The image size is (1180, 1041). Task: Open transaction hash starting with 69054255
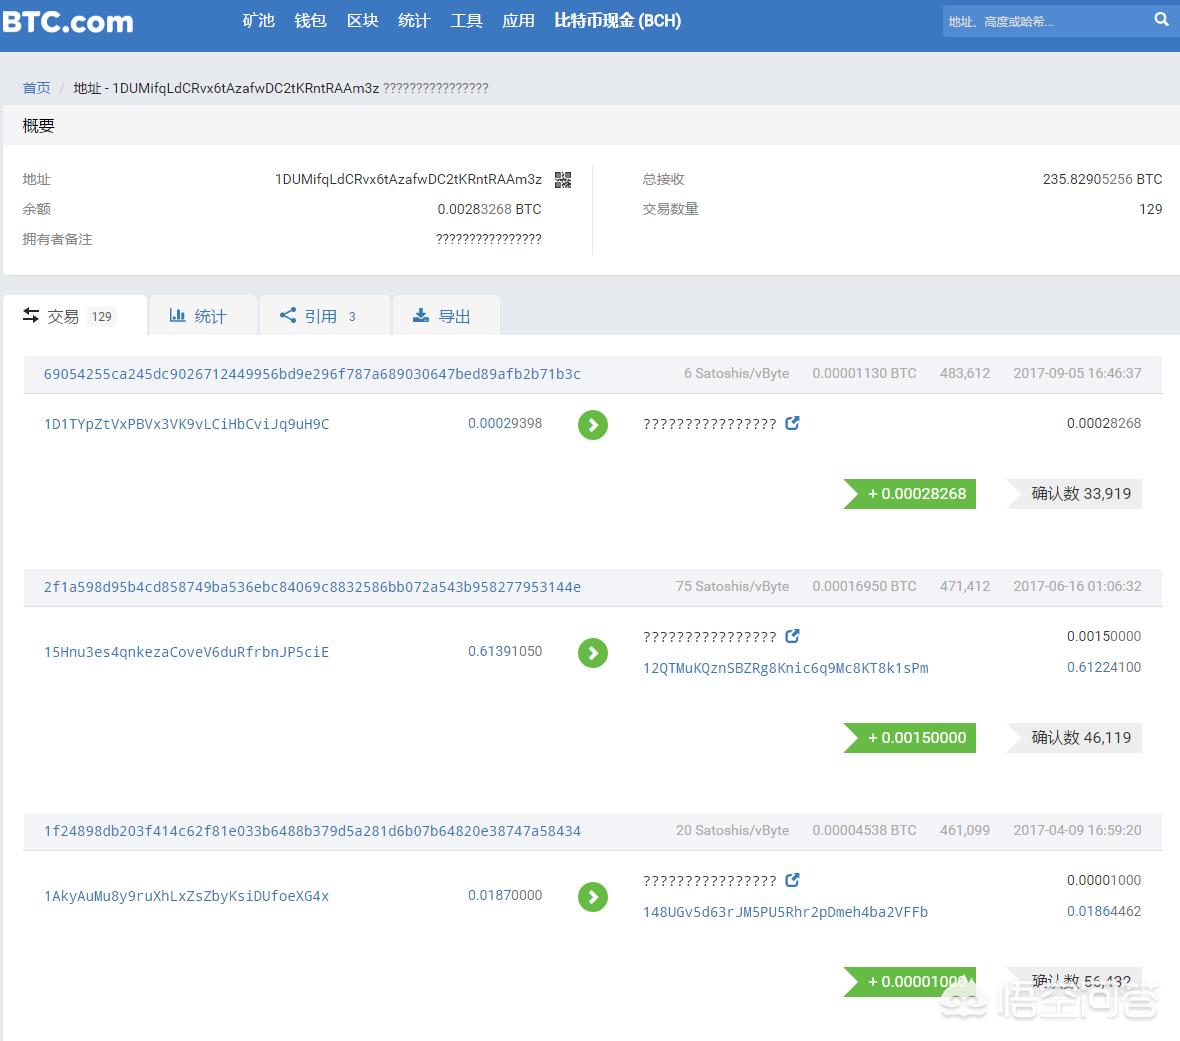312,374
